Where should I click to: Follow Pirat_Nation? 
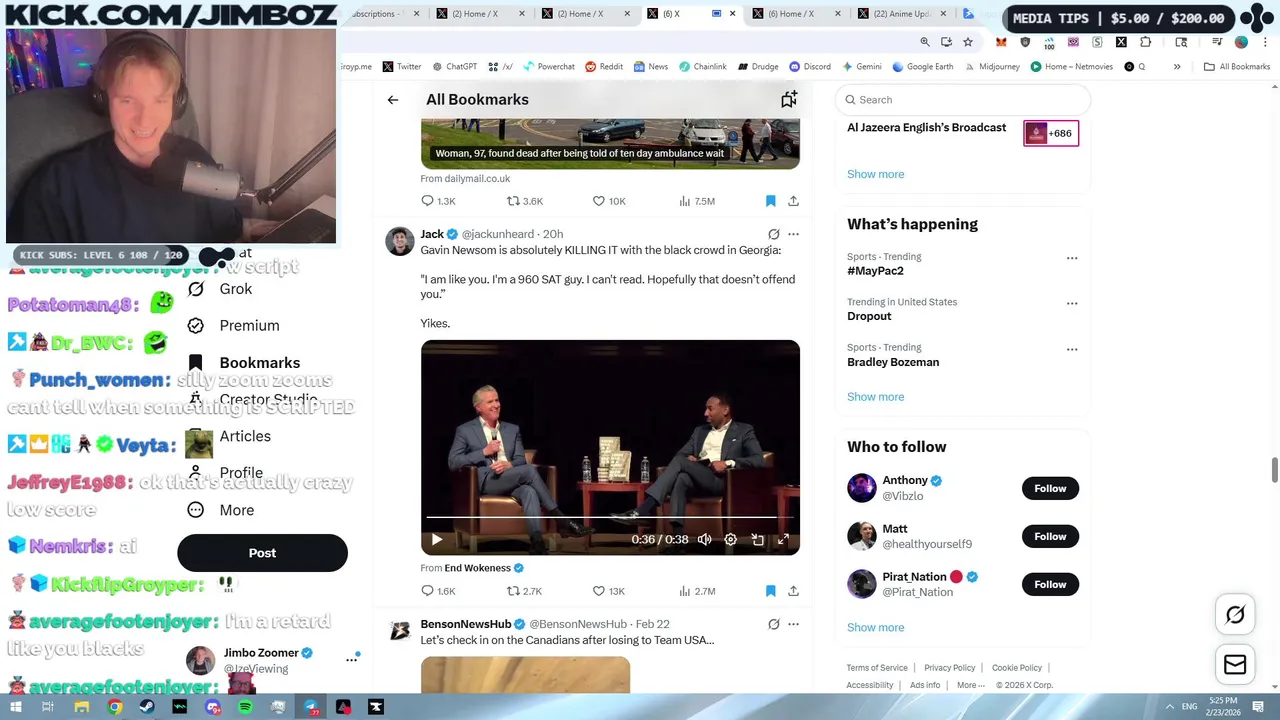(x=1050, y=584)
